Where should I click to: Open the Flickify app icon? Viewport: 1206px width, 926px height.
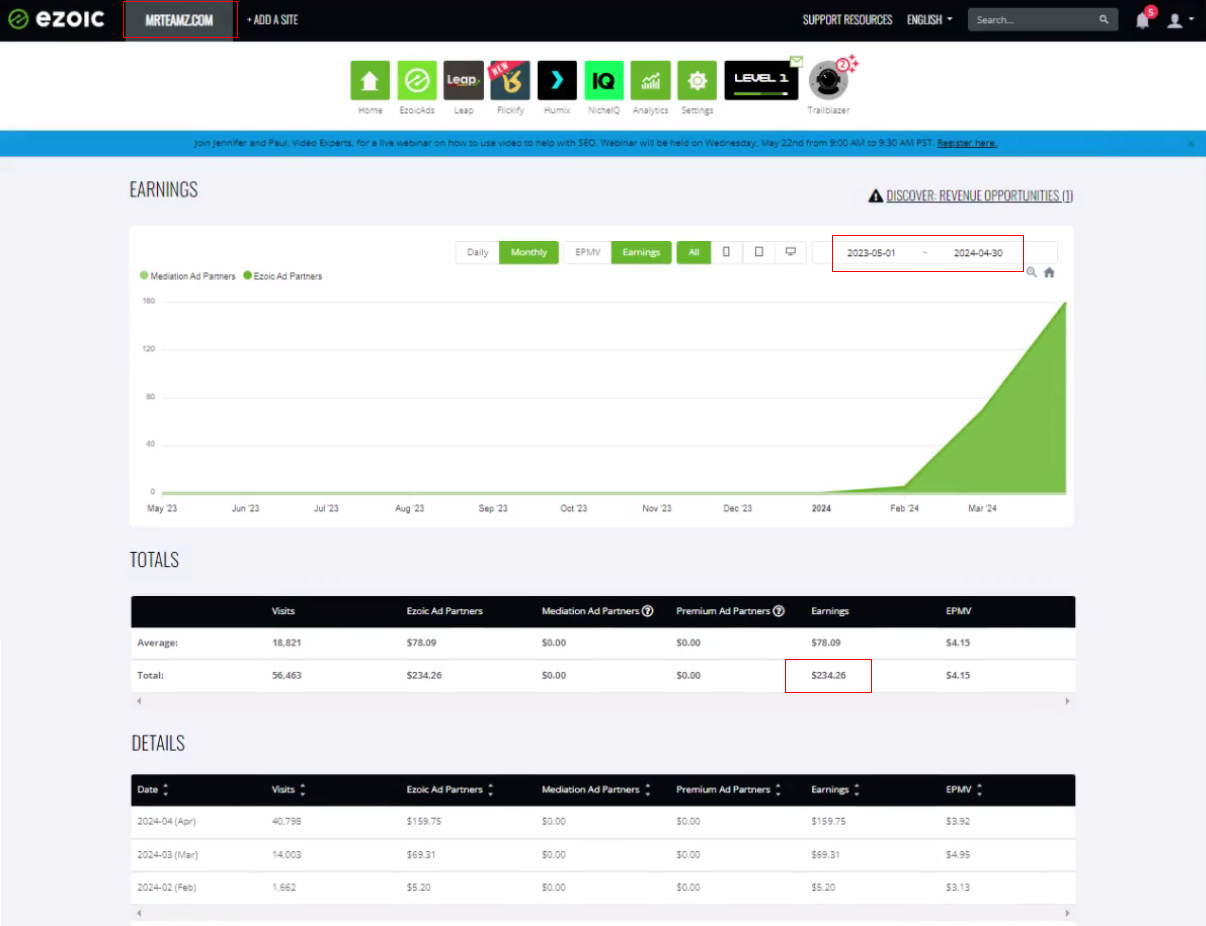(x=510, y=80)
